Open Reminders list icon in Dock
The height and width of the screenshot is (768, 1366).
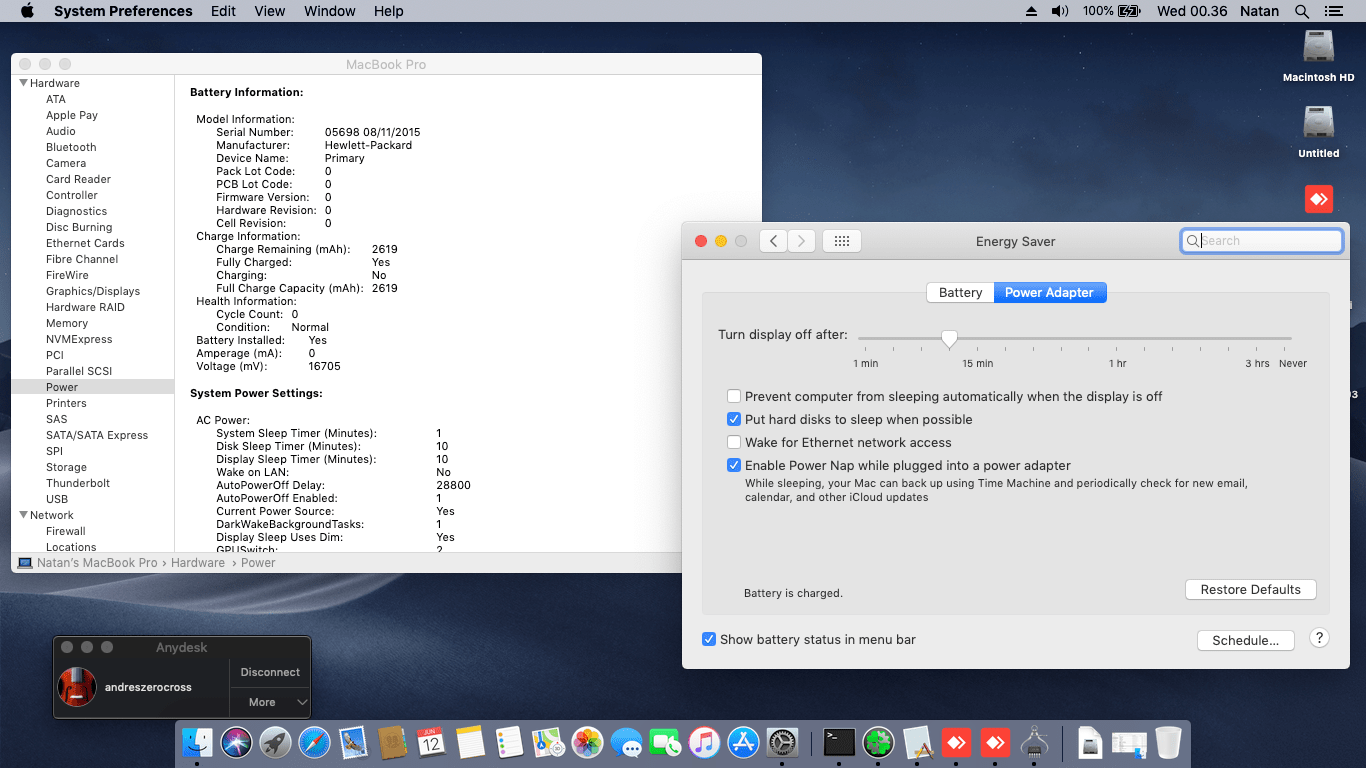[x=509, y=742]
